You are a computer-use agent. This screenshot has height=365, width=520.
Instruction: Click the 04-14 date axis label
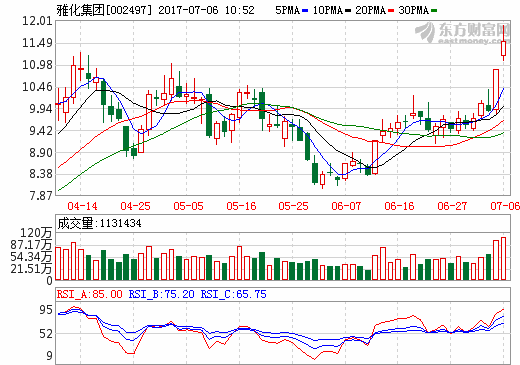pos(82,206)
